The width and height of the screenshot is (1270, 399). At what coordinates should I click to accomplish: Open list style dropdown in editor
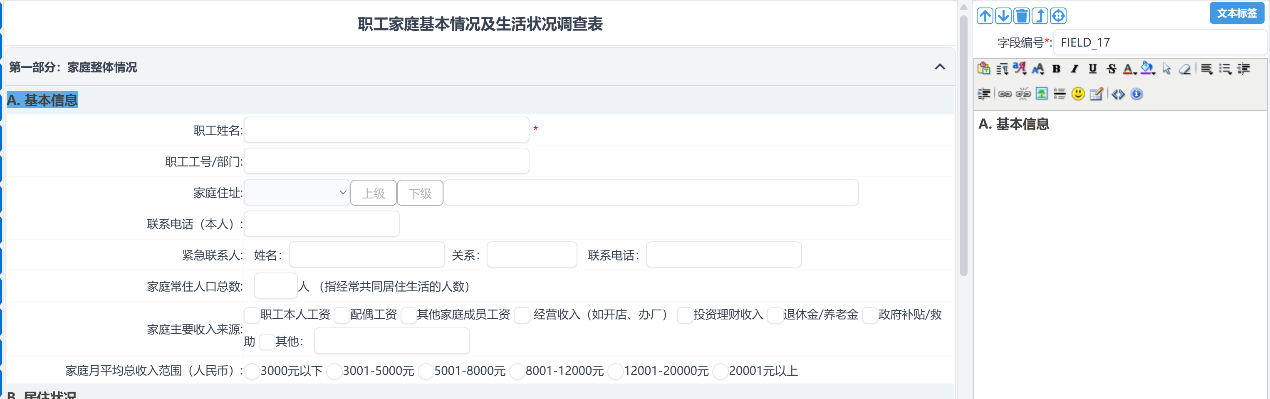pos(1225,69)
